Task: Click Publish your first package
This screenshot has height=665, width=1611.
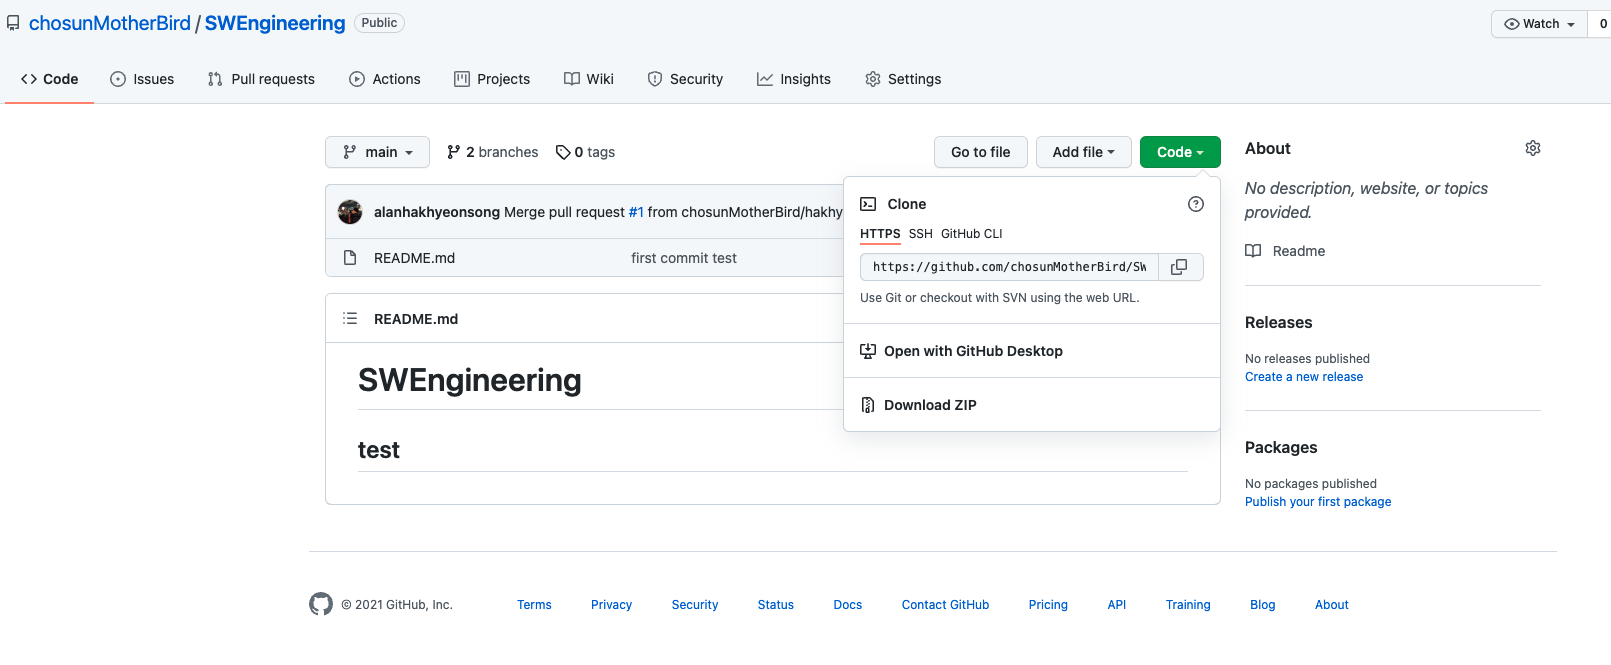Action: pyautogui.click(x=1318, y=502)
